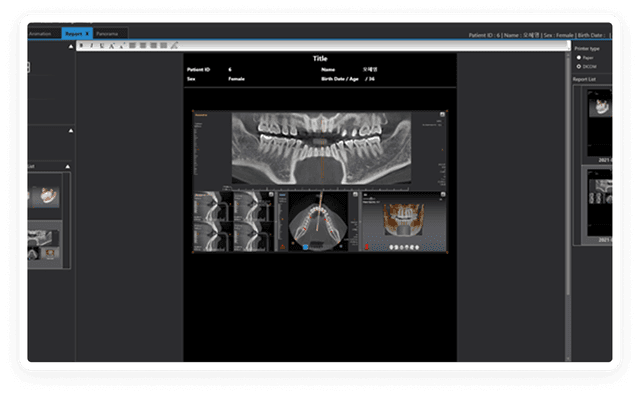
Task: Click the 3D volume rendering in report
Action: coord(404,222)
